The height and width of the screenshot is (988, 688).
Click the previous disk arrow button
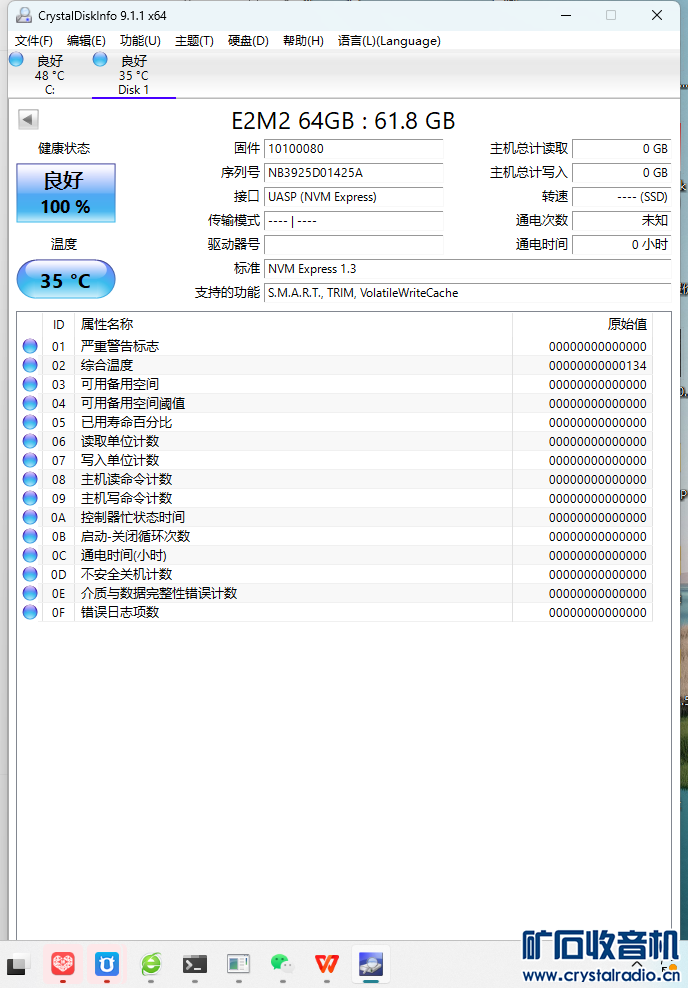point(28,119)
